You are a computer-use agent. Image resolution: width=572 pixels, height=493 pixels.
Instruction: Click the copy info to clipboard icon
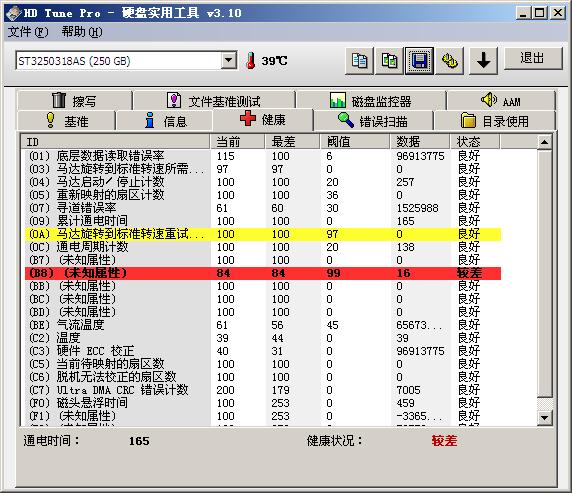coord(359,61)
